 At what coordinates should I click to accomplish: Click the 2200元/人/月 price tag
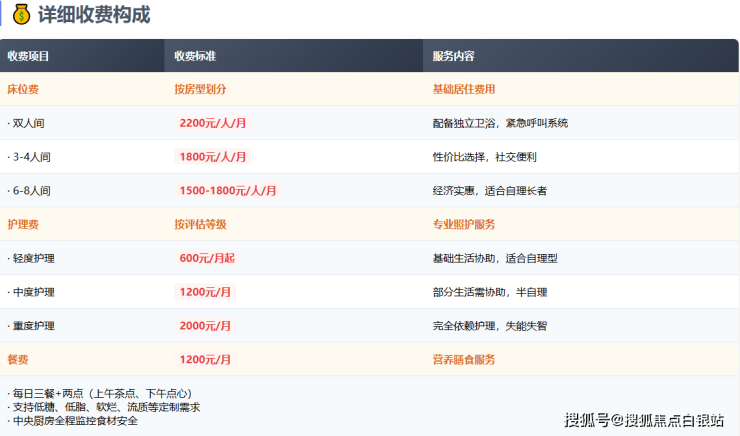(x=212, y=123)
